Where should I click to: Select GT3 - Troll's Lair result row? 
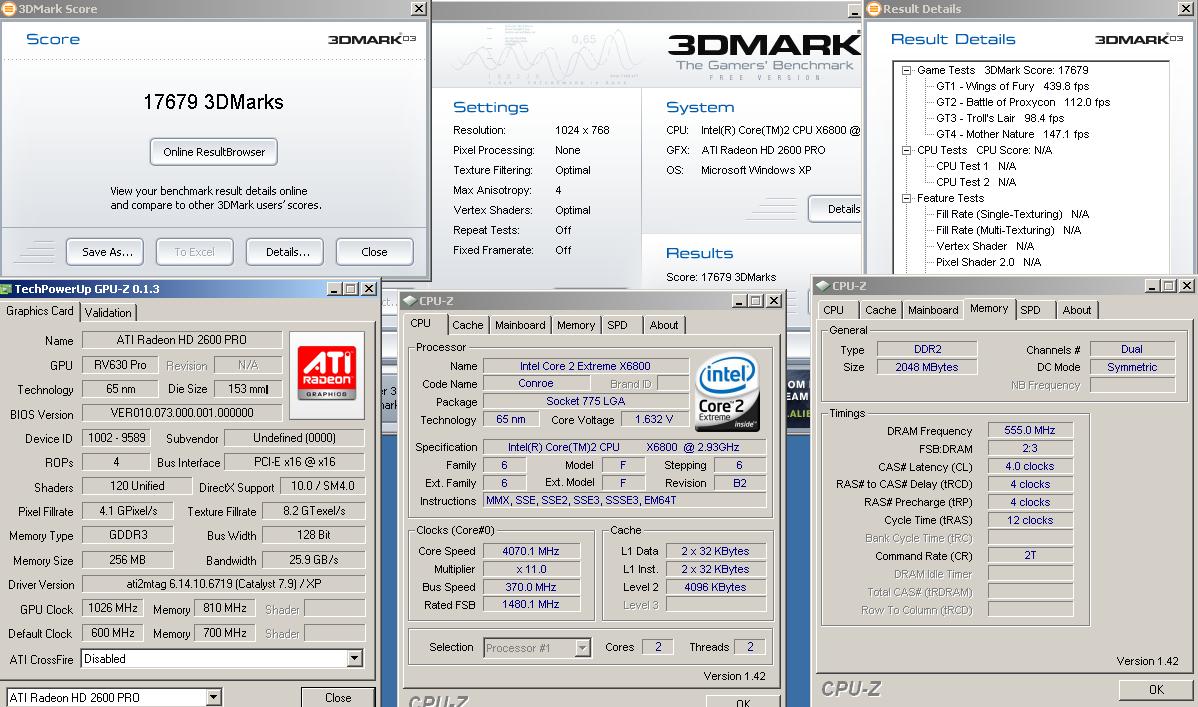[1000, 118]
